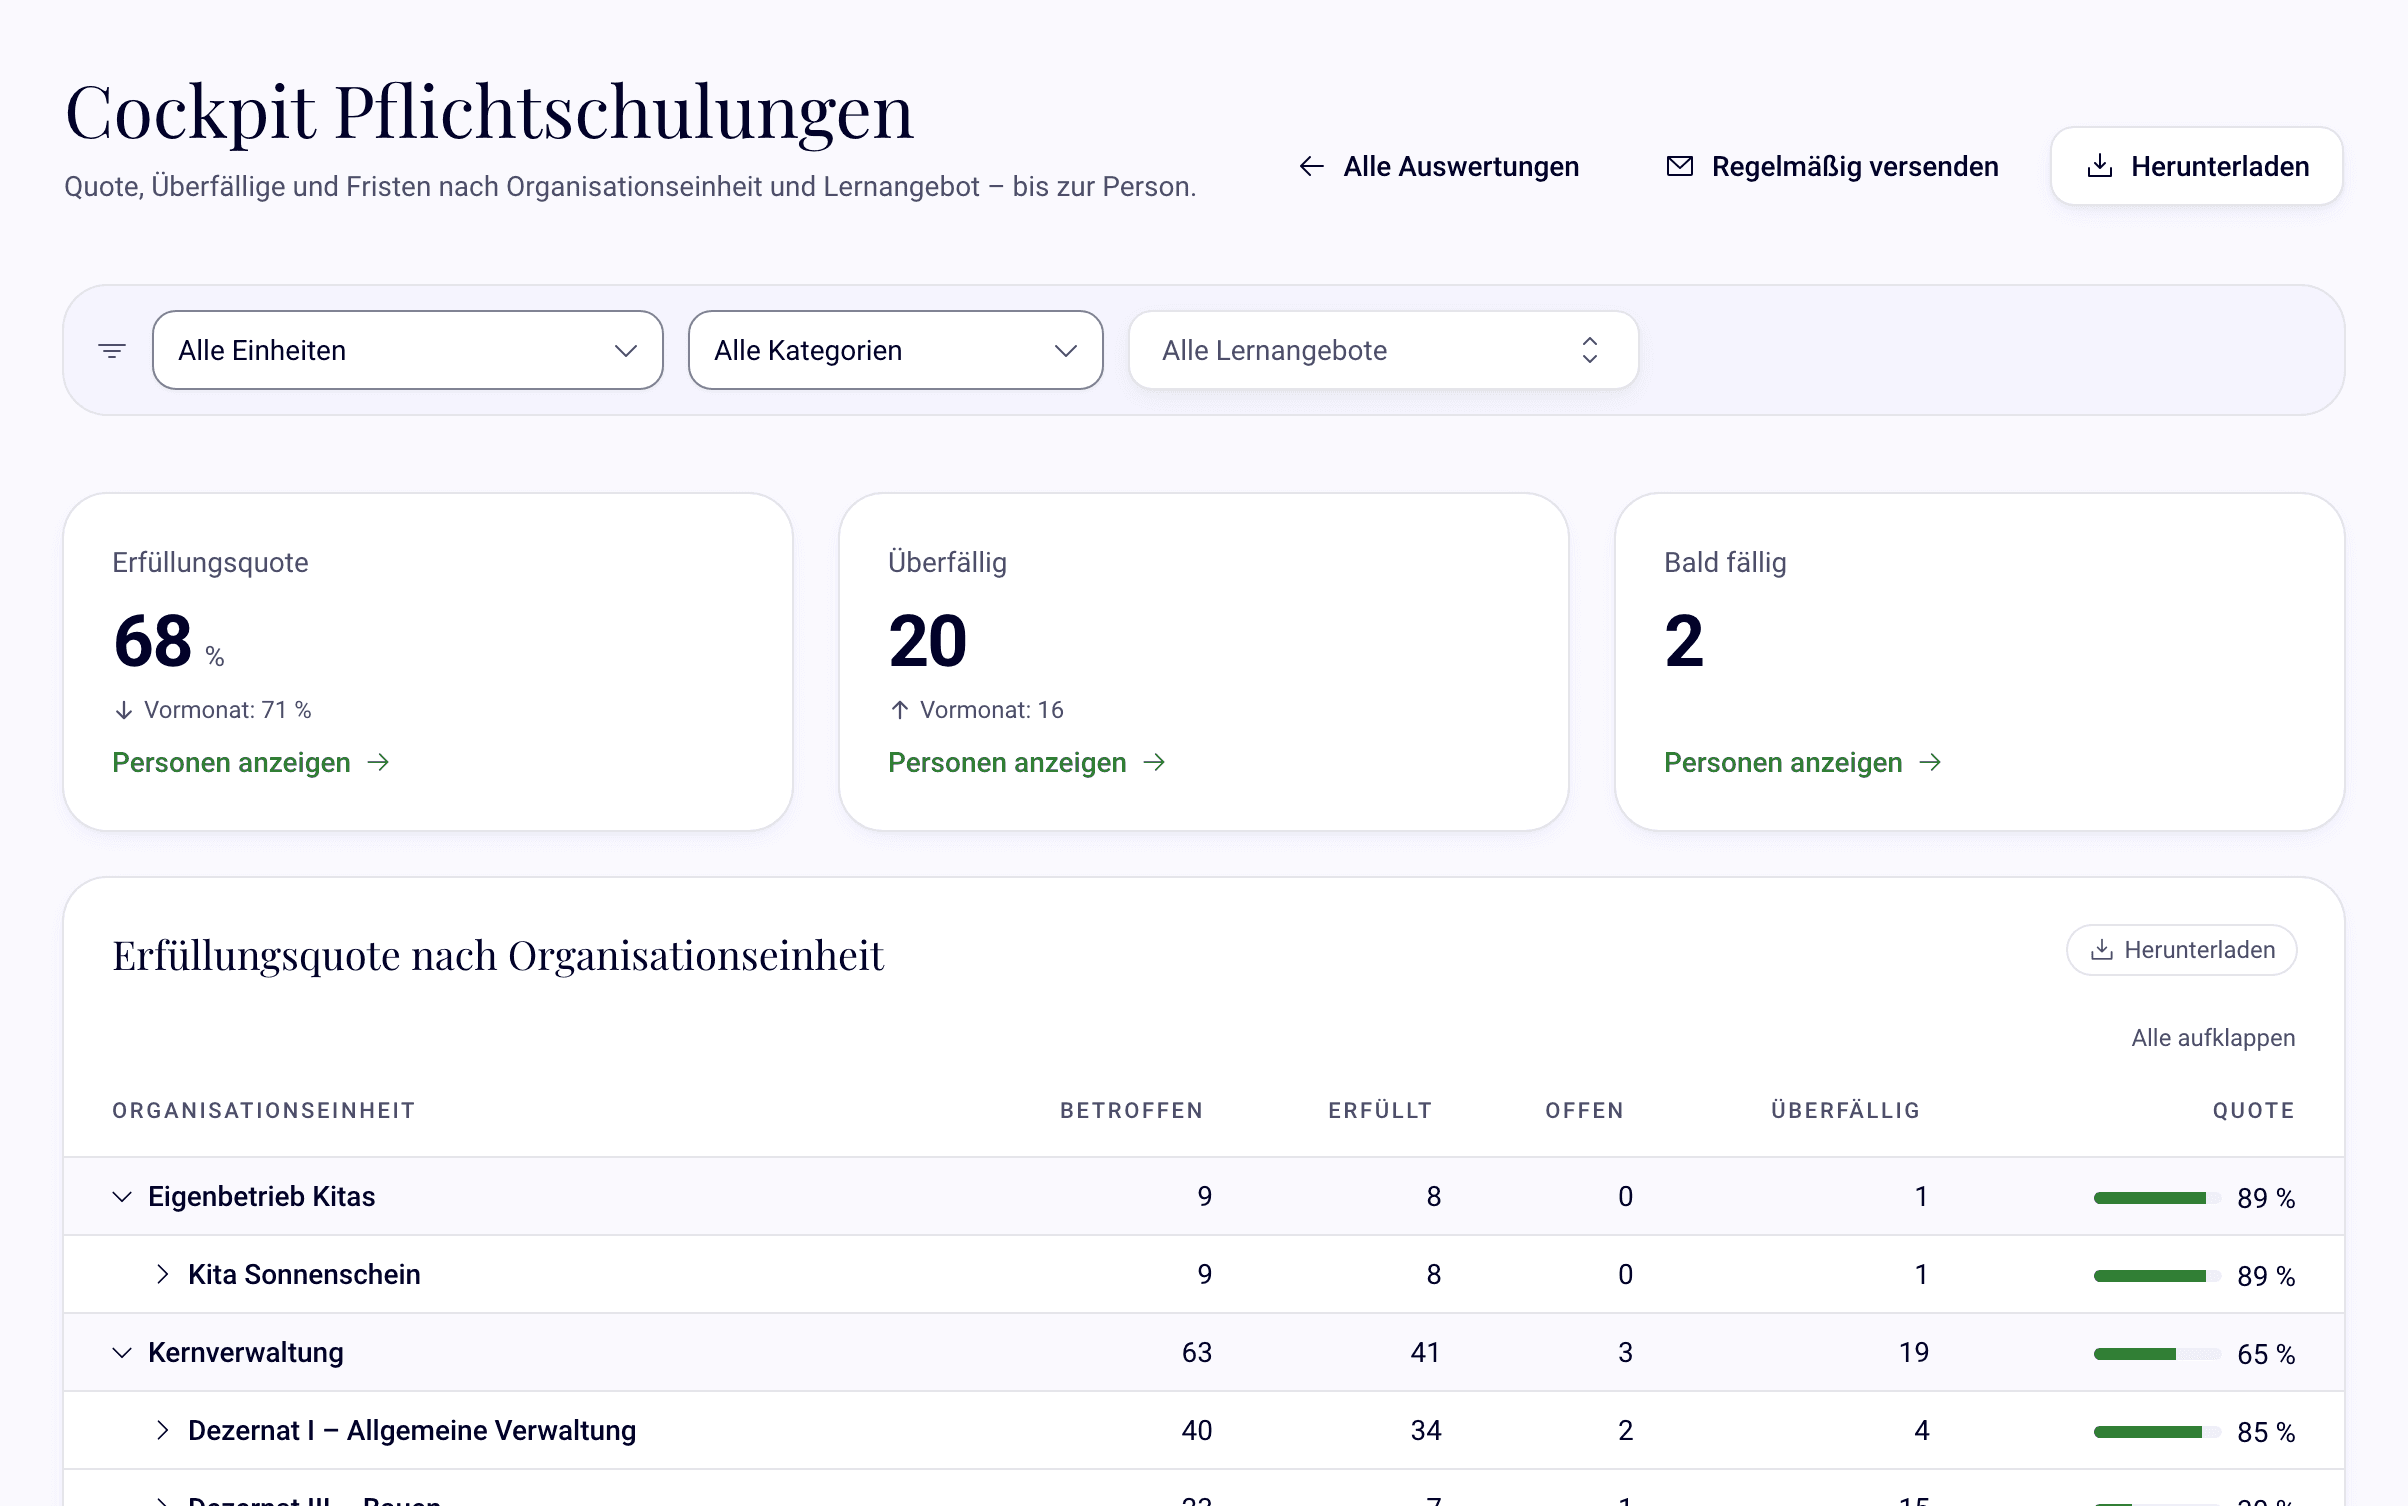
Task: Click the ERFÜLLT column header
Action: click(1380, 1111)
